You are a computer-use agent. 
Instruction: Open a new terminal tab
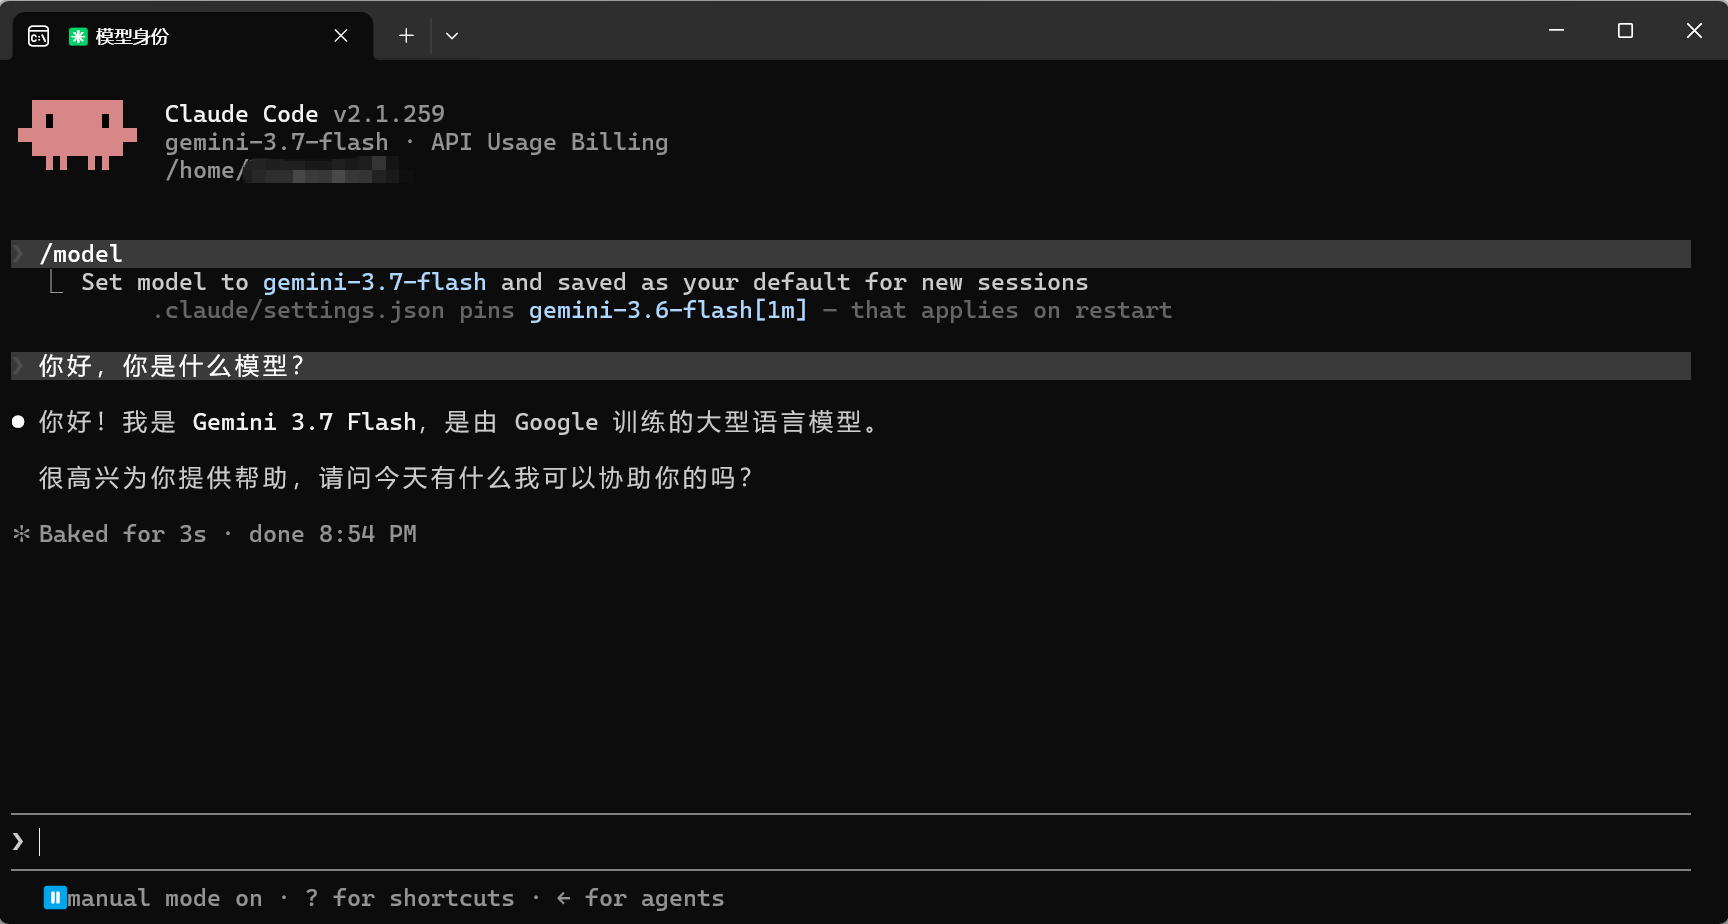tap(406, 36)
